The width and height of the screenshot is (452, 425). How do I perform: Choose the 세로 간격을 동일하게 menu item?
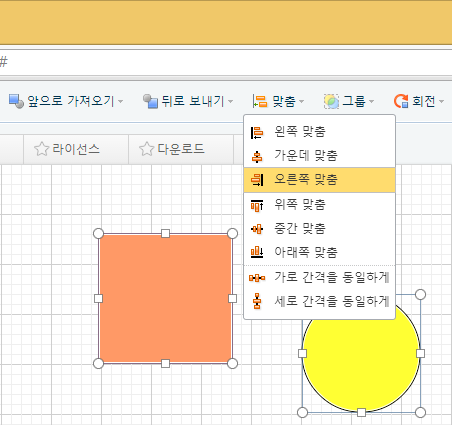coord(319,301)
